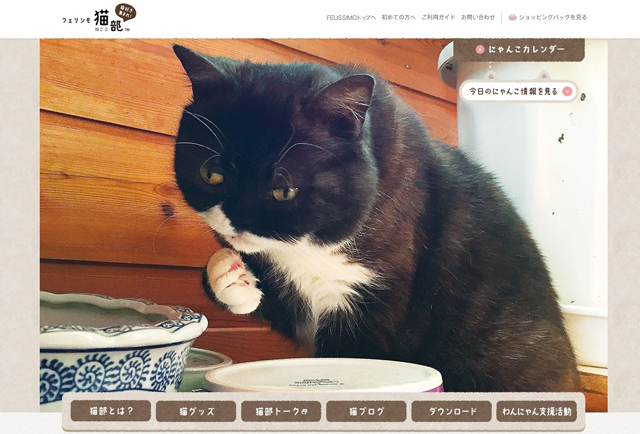This screenshot has width=640, height=434.
Task: Open the ご利用ガイド link
Action: [438, 18]
